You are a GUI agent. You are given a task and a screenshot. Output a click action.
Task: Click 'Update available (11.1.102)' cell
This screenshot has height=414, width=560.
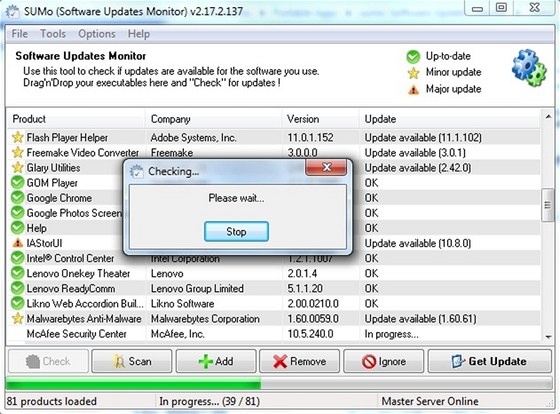click(423, 138)
